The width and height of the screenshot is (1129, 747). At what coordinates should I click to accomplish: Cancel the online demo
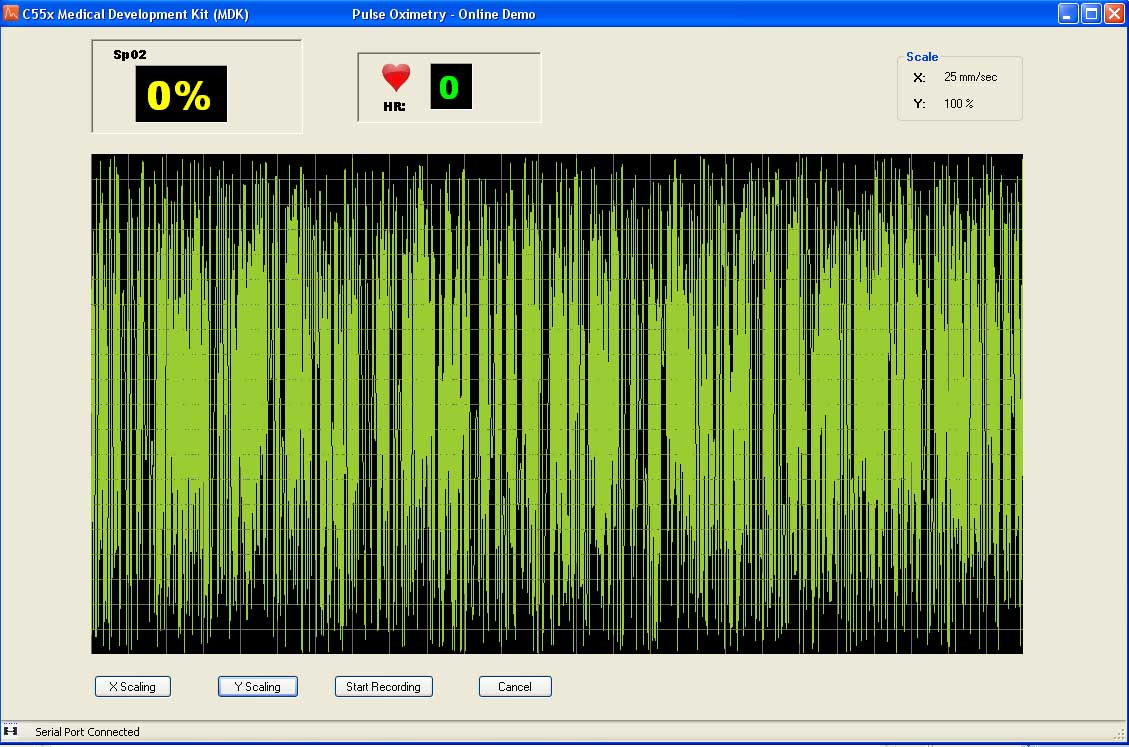point(516,686)
